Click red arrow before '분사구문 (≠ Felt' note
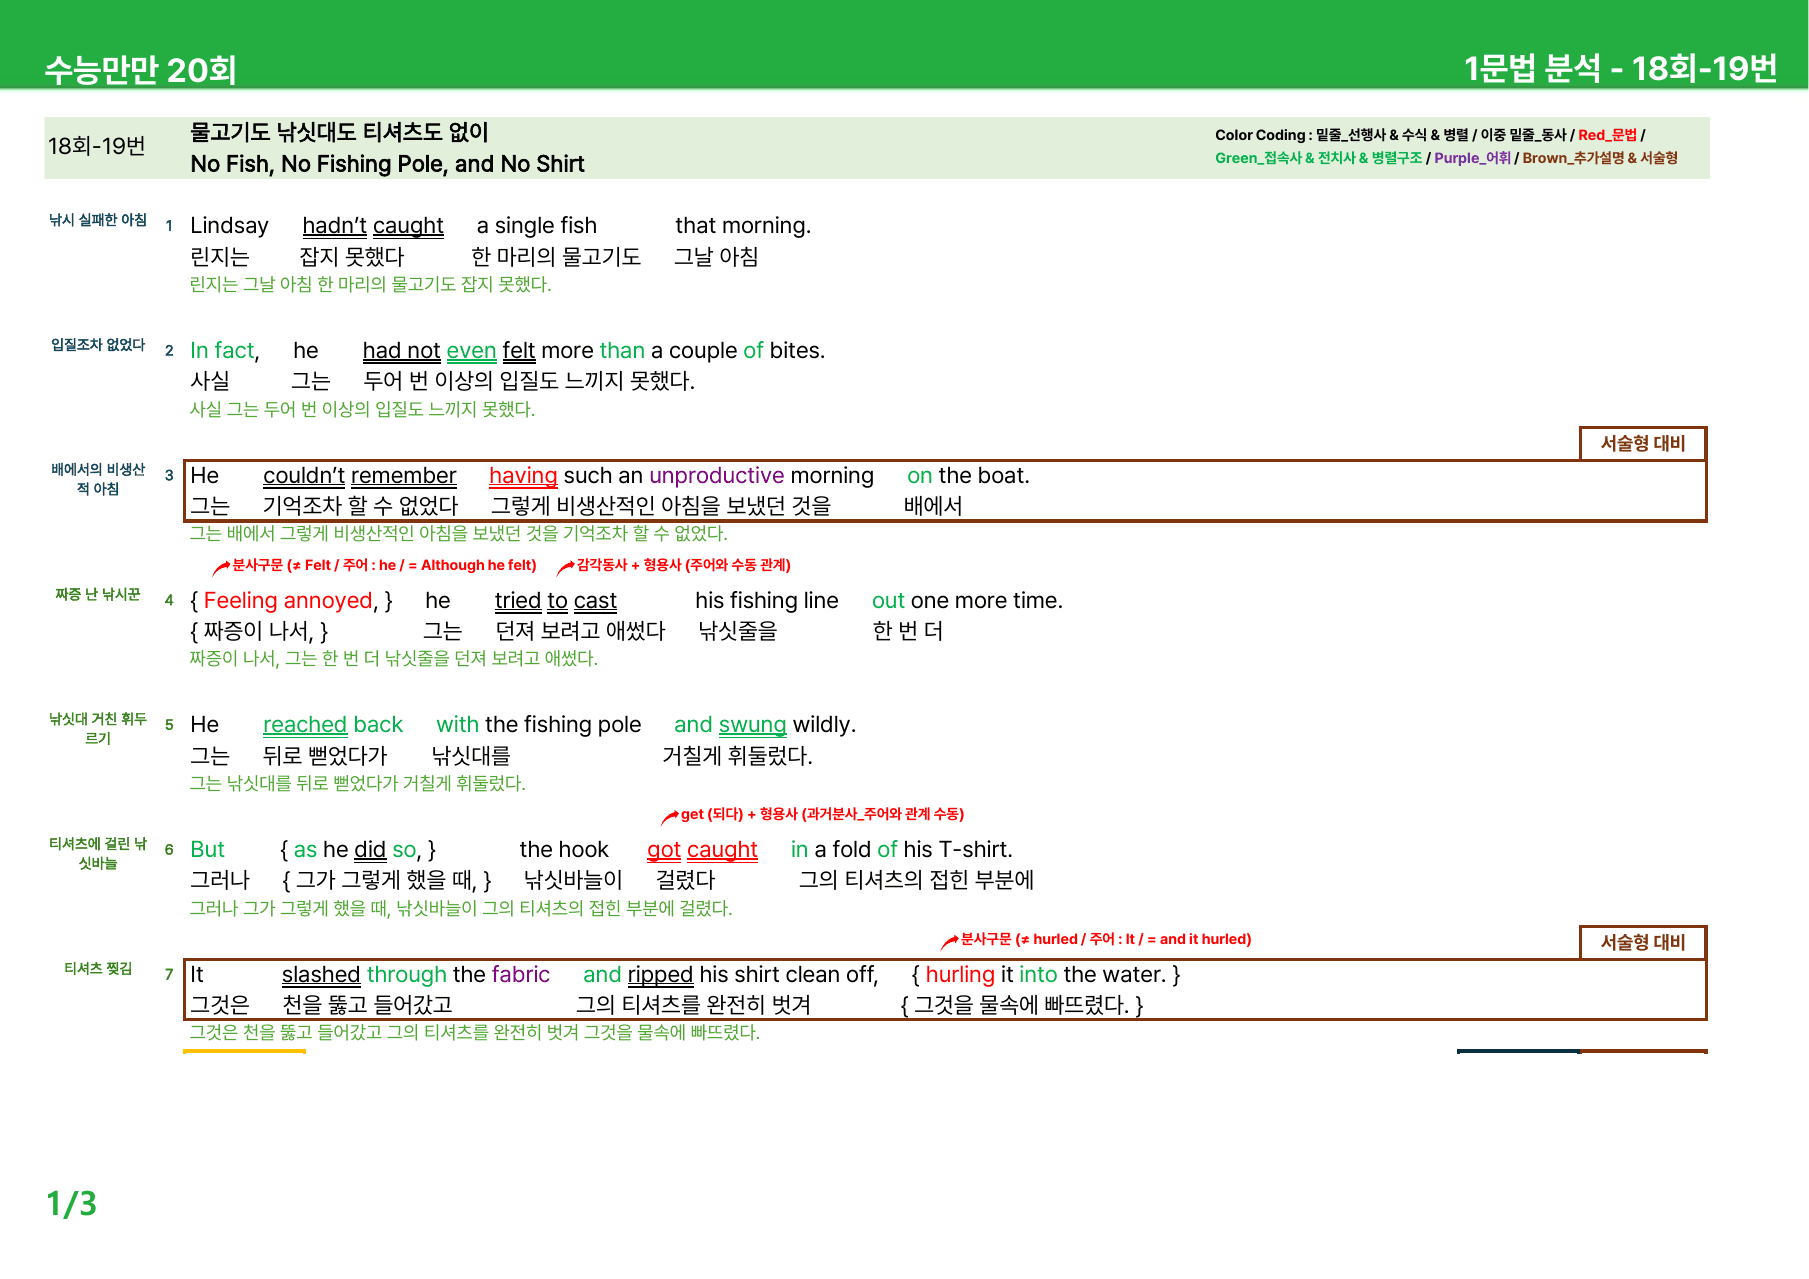The width and height of the screenshot is (1809, 1279). tap(221, 567)
